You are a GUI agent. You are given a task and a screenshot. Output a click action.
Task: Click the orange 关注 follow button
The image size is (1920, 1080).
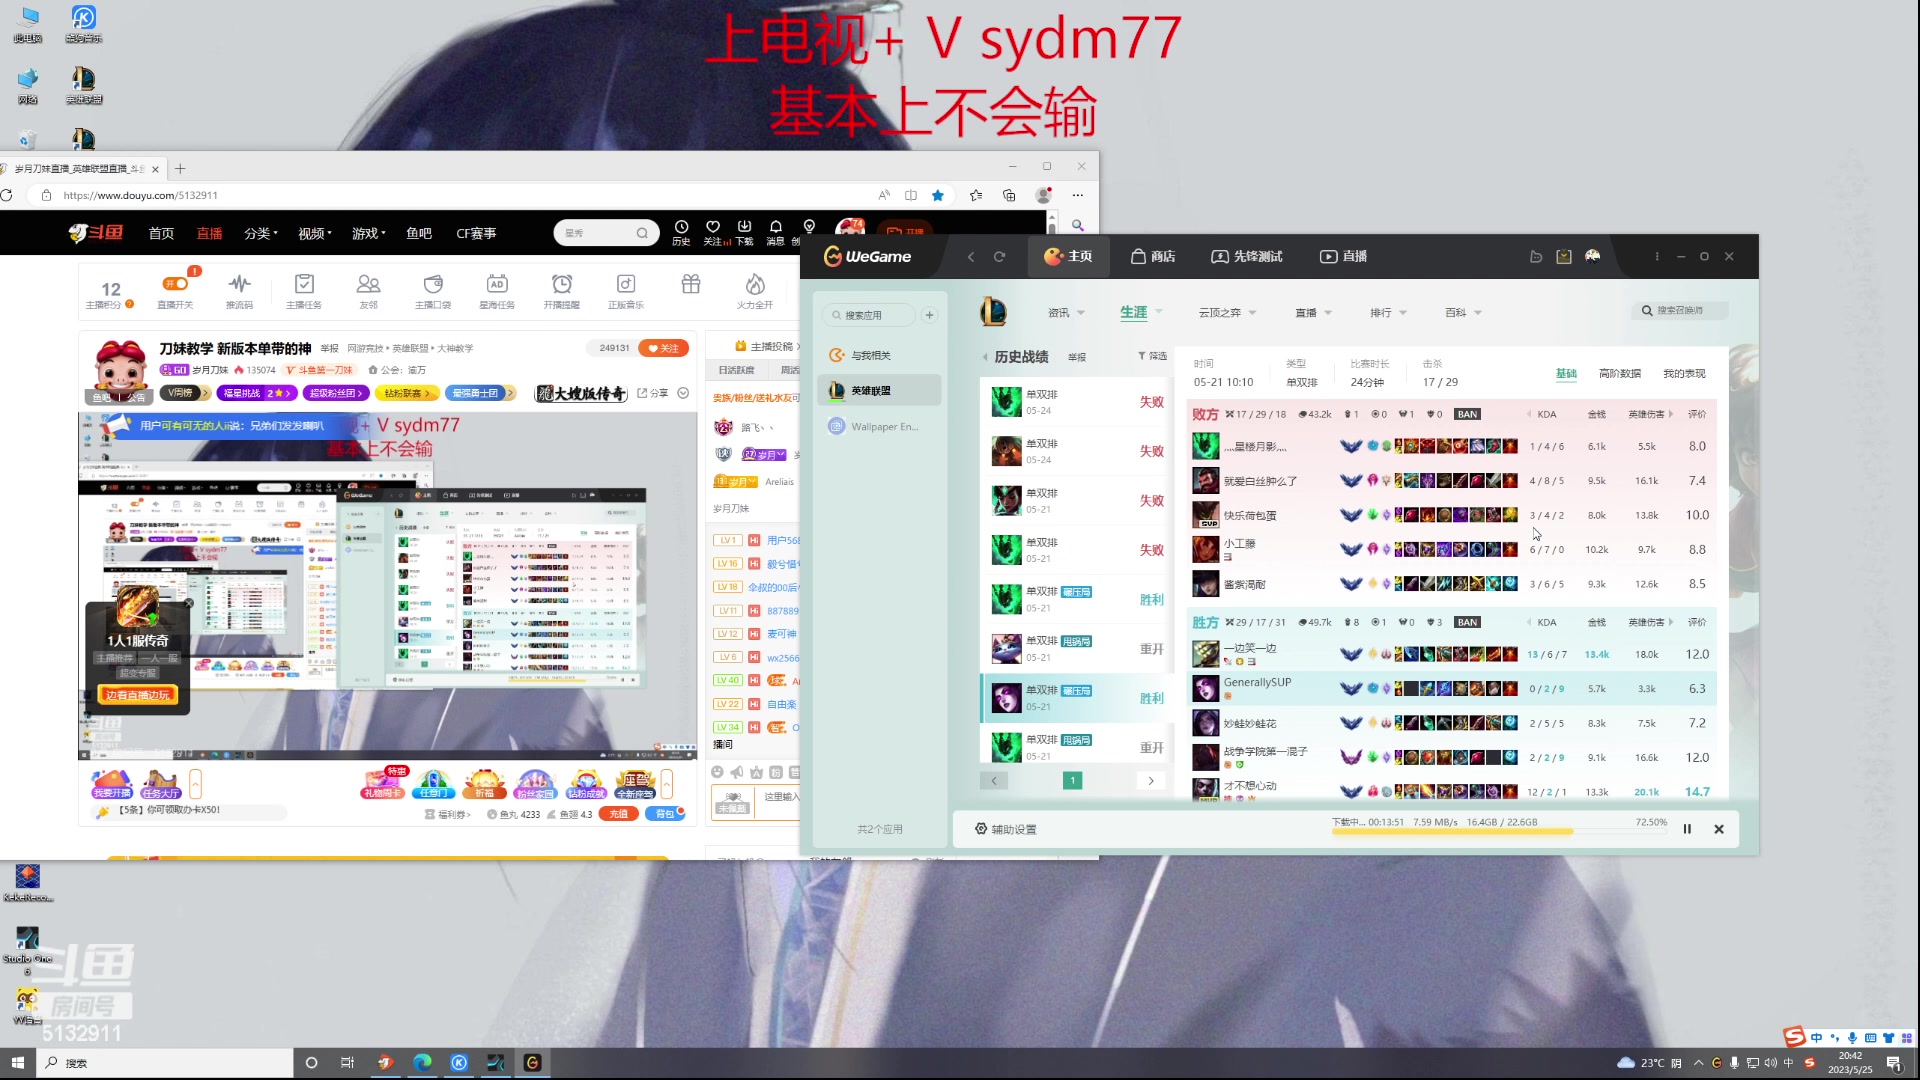point(663,348)
